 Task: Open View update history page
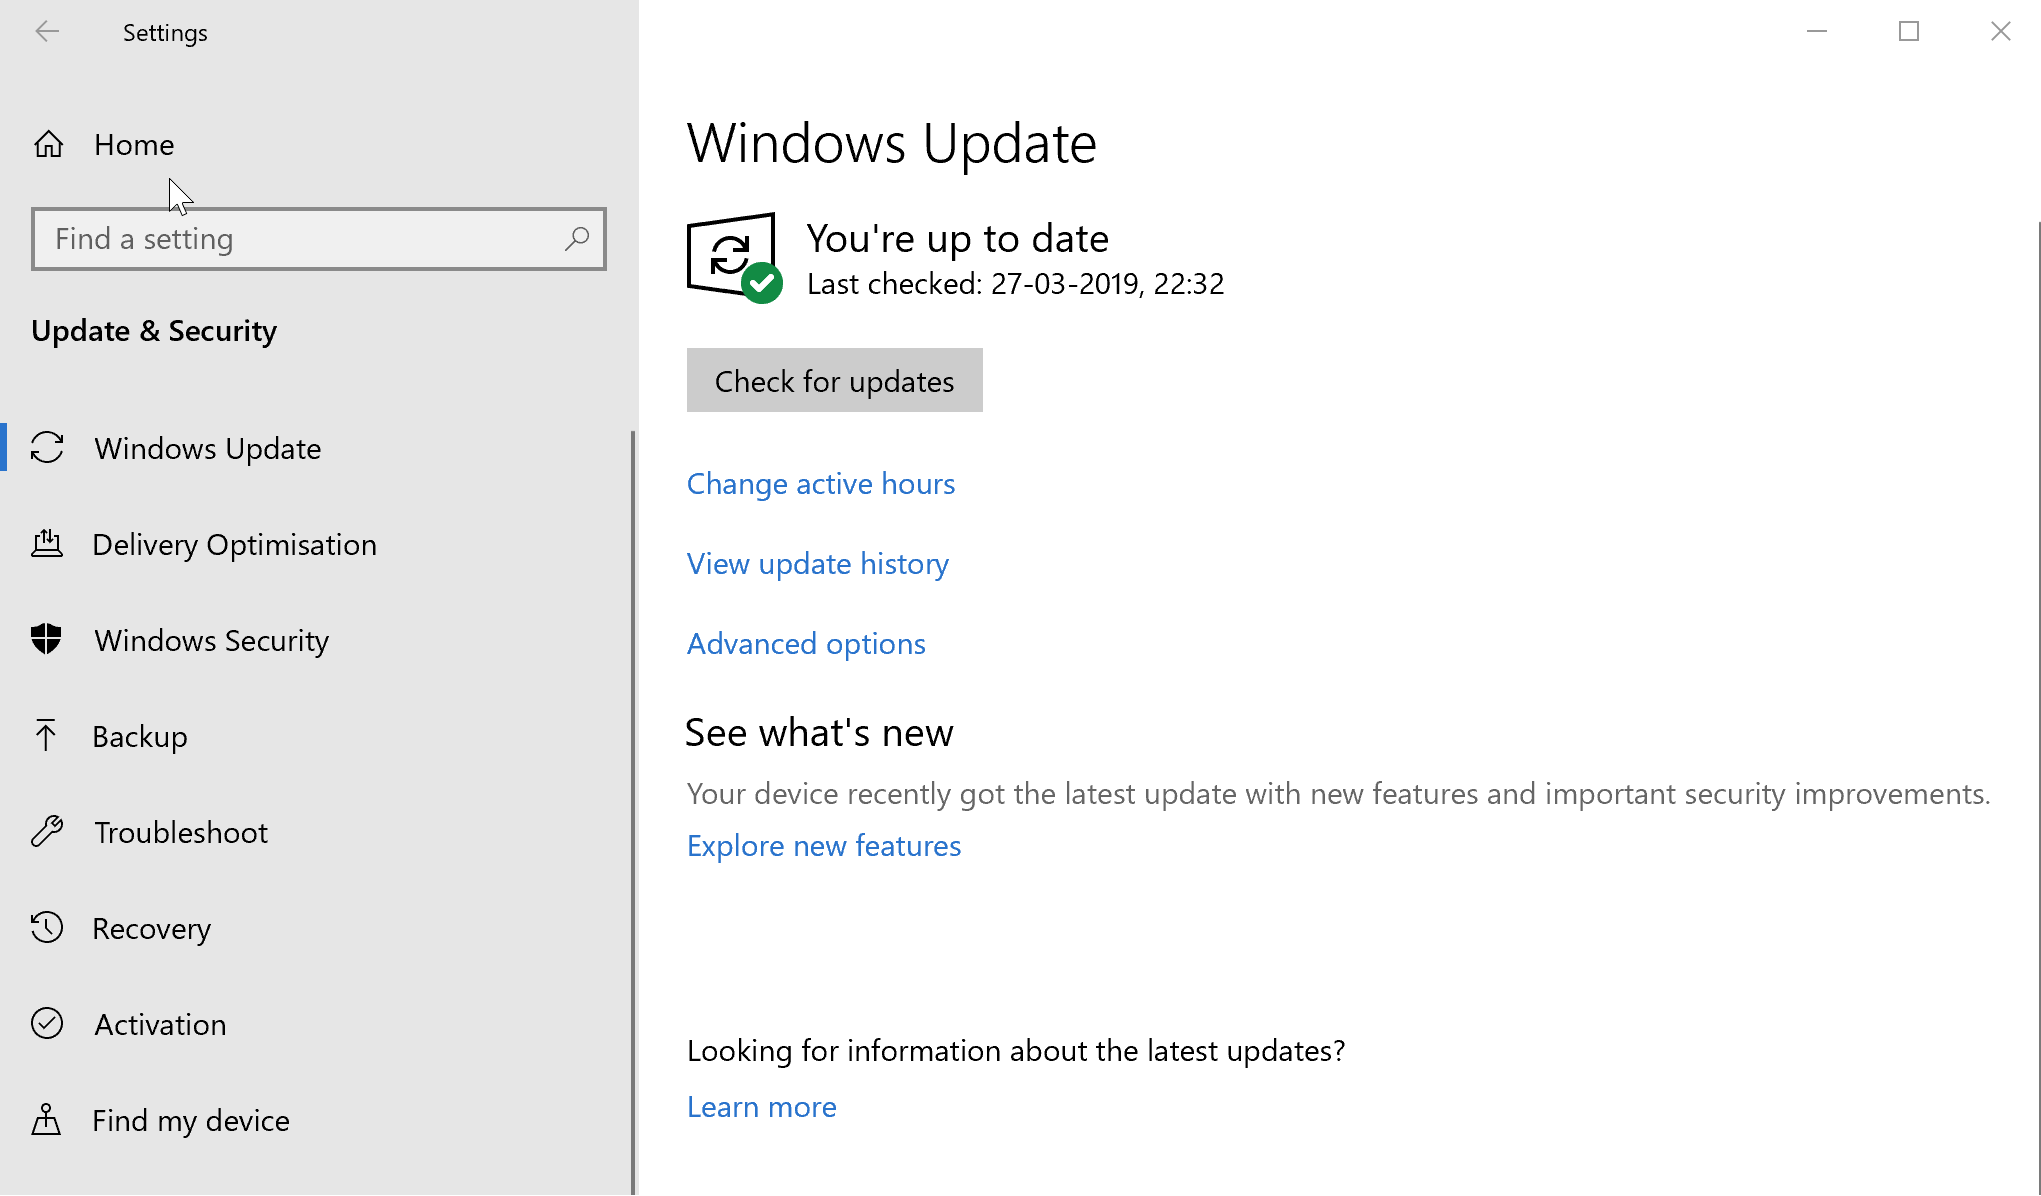tap(817, 562)
